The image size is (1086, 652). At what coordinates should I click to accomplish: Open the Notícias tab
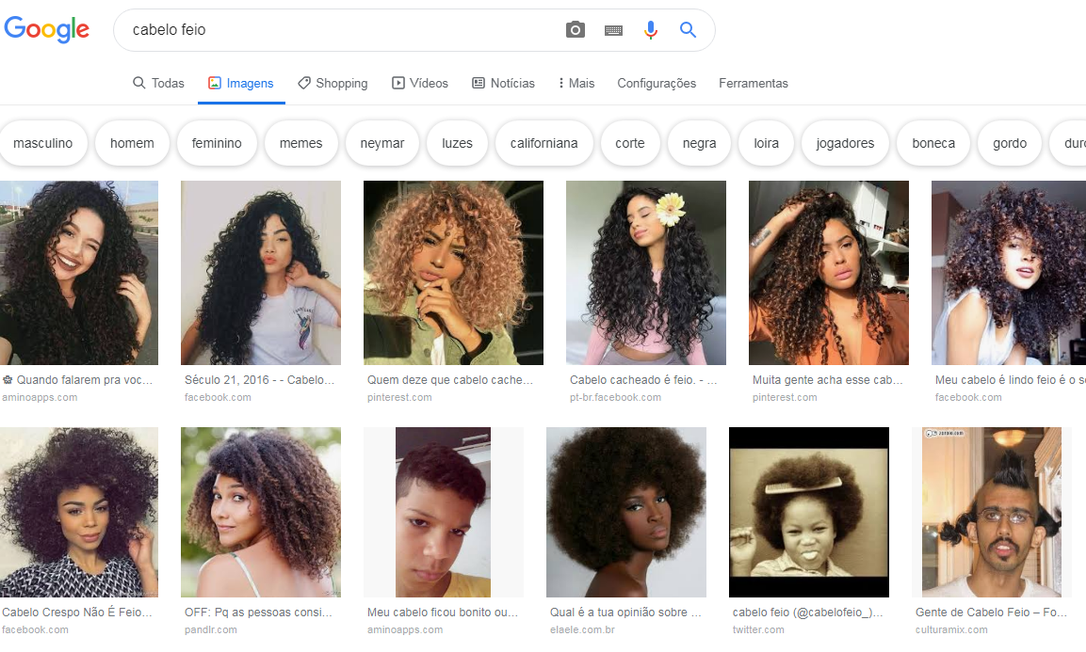pyautogui.click(x=503, y=83)
